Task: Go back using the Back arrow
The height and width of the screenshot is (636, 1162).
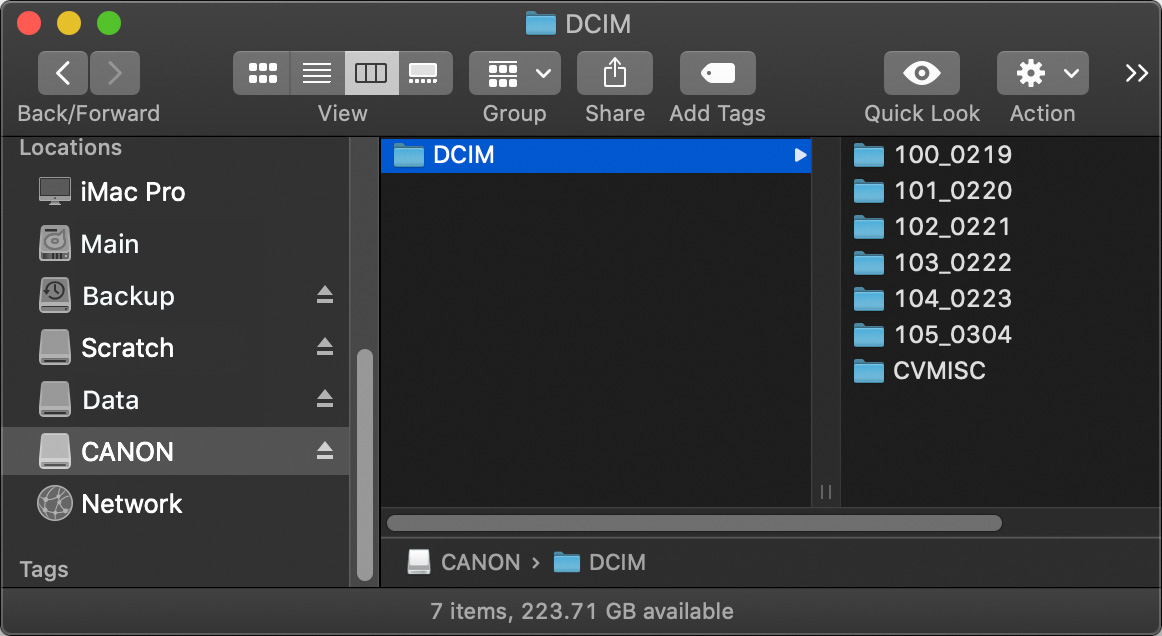Action: click(63, 73)
